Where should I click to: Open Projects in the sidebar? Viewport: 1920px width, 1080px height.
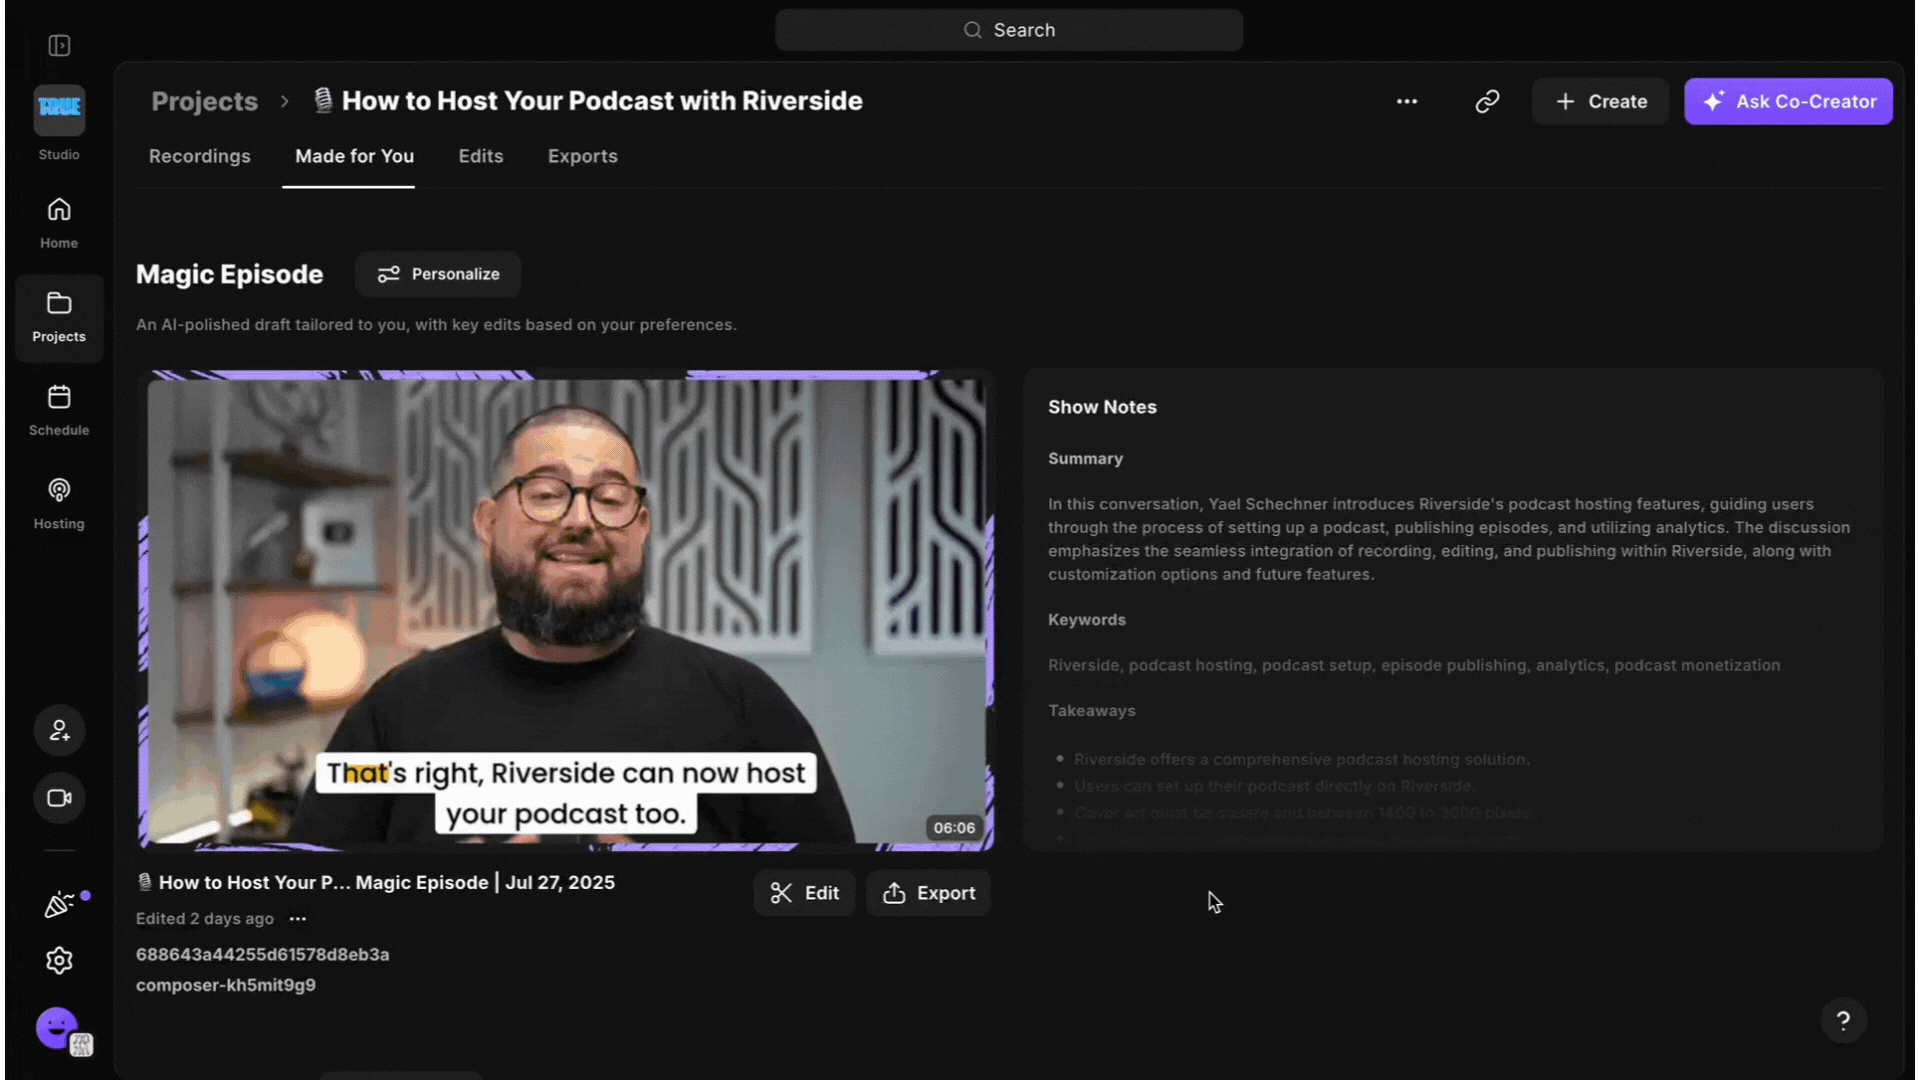tap(59, 318)
